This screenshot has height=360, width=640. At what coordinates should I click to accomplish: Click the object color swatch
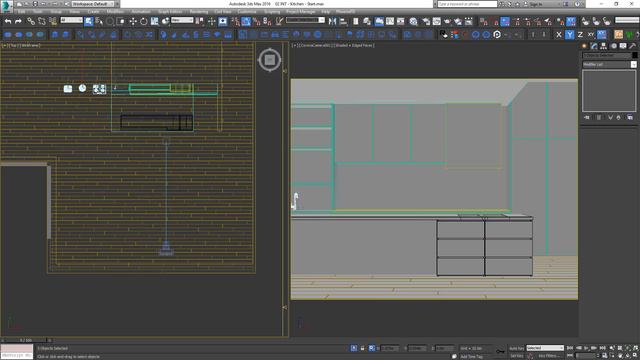(635, 55)
